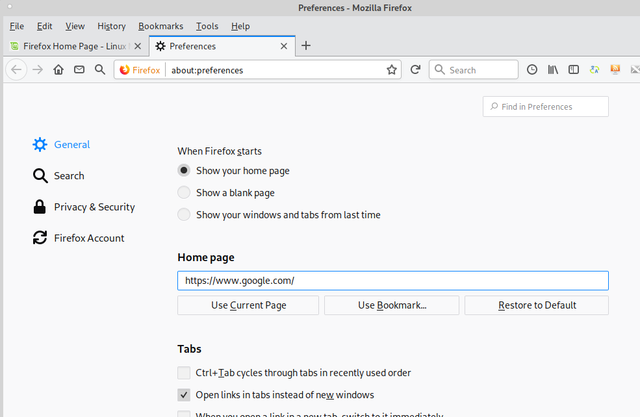The image size is (640, 417).
Task: Enable Ctrl+Tab cycles through tabs checkbox
Action: 184,373
